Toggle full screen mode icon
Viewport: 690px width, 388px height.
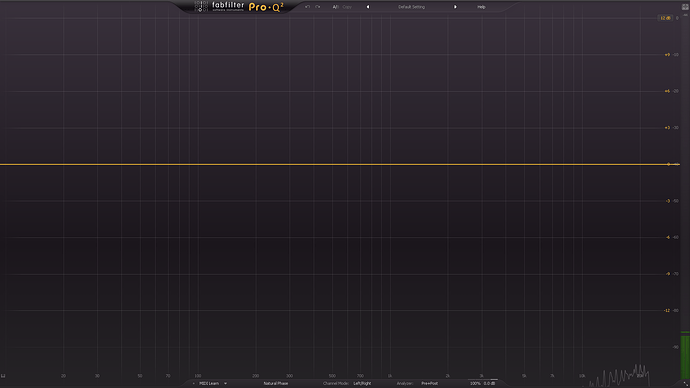685,7
